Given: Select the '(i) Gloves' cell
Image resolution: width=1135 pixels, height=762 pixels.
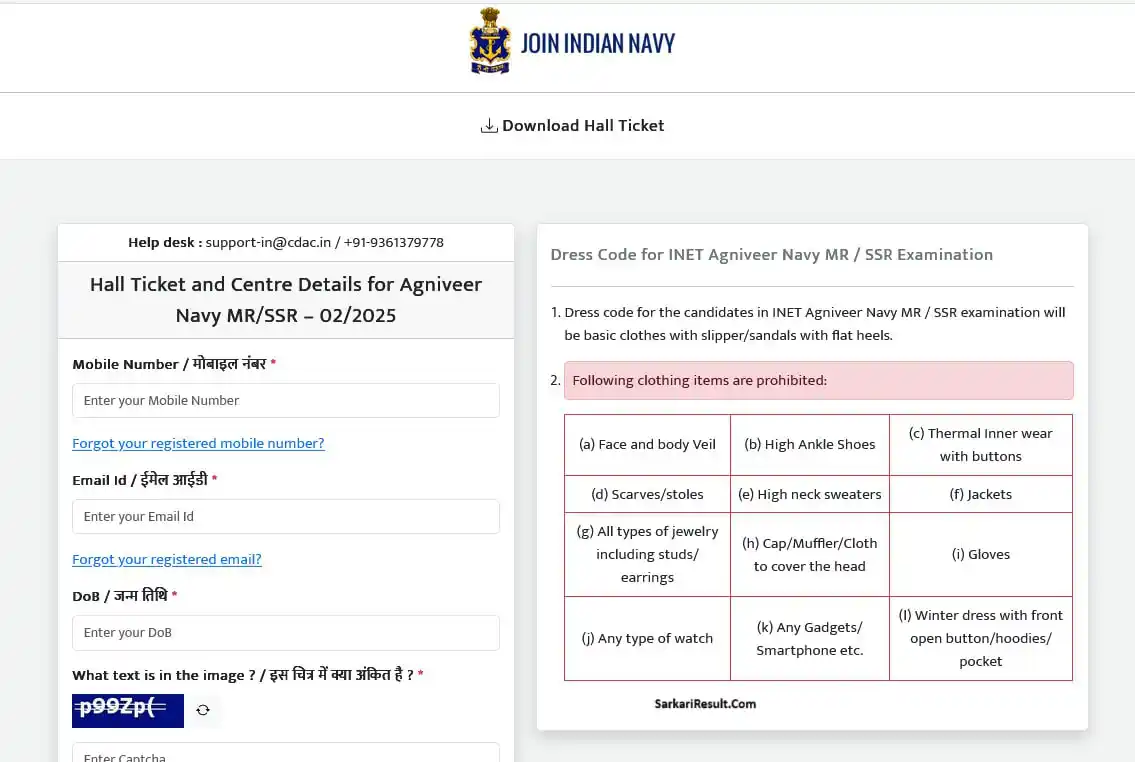Looking at the screenshot, I should [981, 554].
